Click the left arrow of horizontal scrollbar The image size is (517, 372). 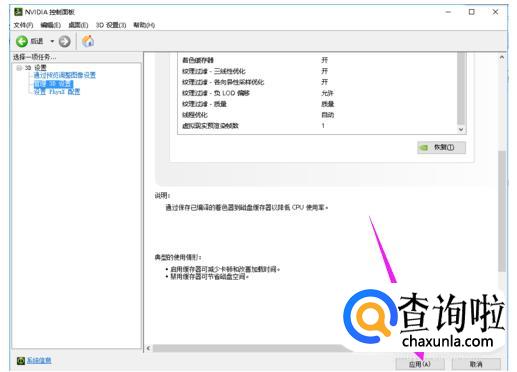pos(148,348)
